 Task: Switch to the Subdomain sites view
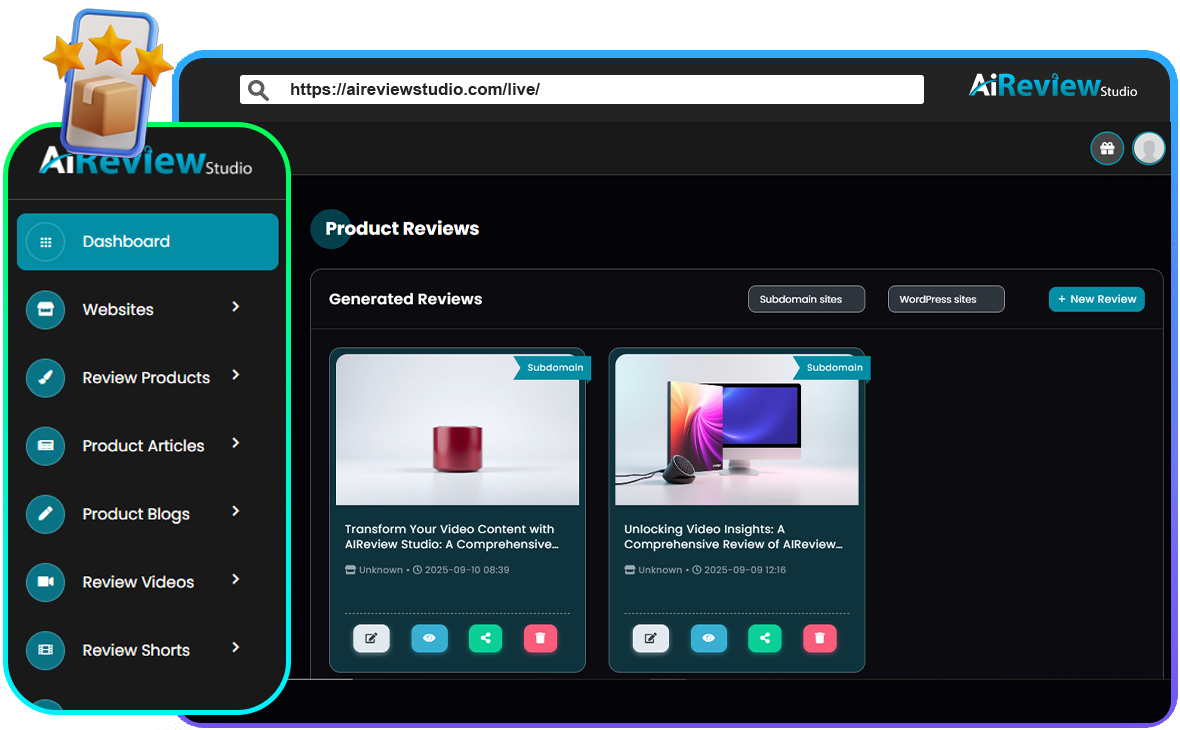click(806, 298)
